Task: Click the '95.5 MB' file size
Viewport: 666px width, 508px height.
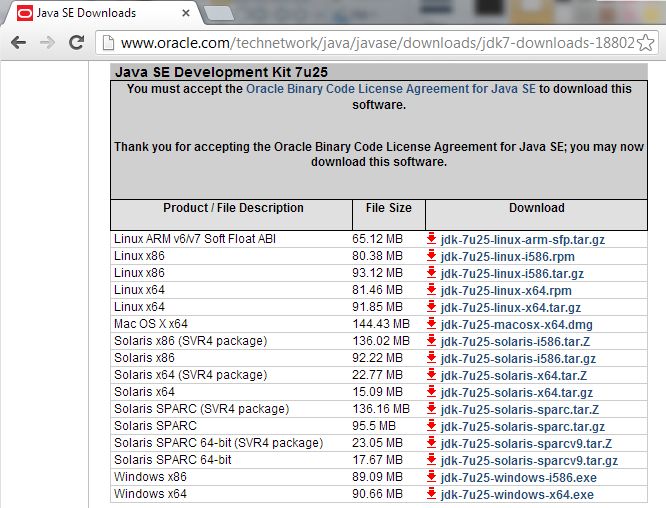Action: coord(374,426)
